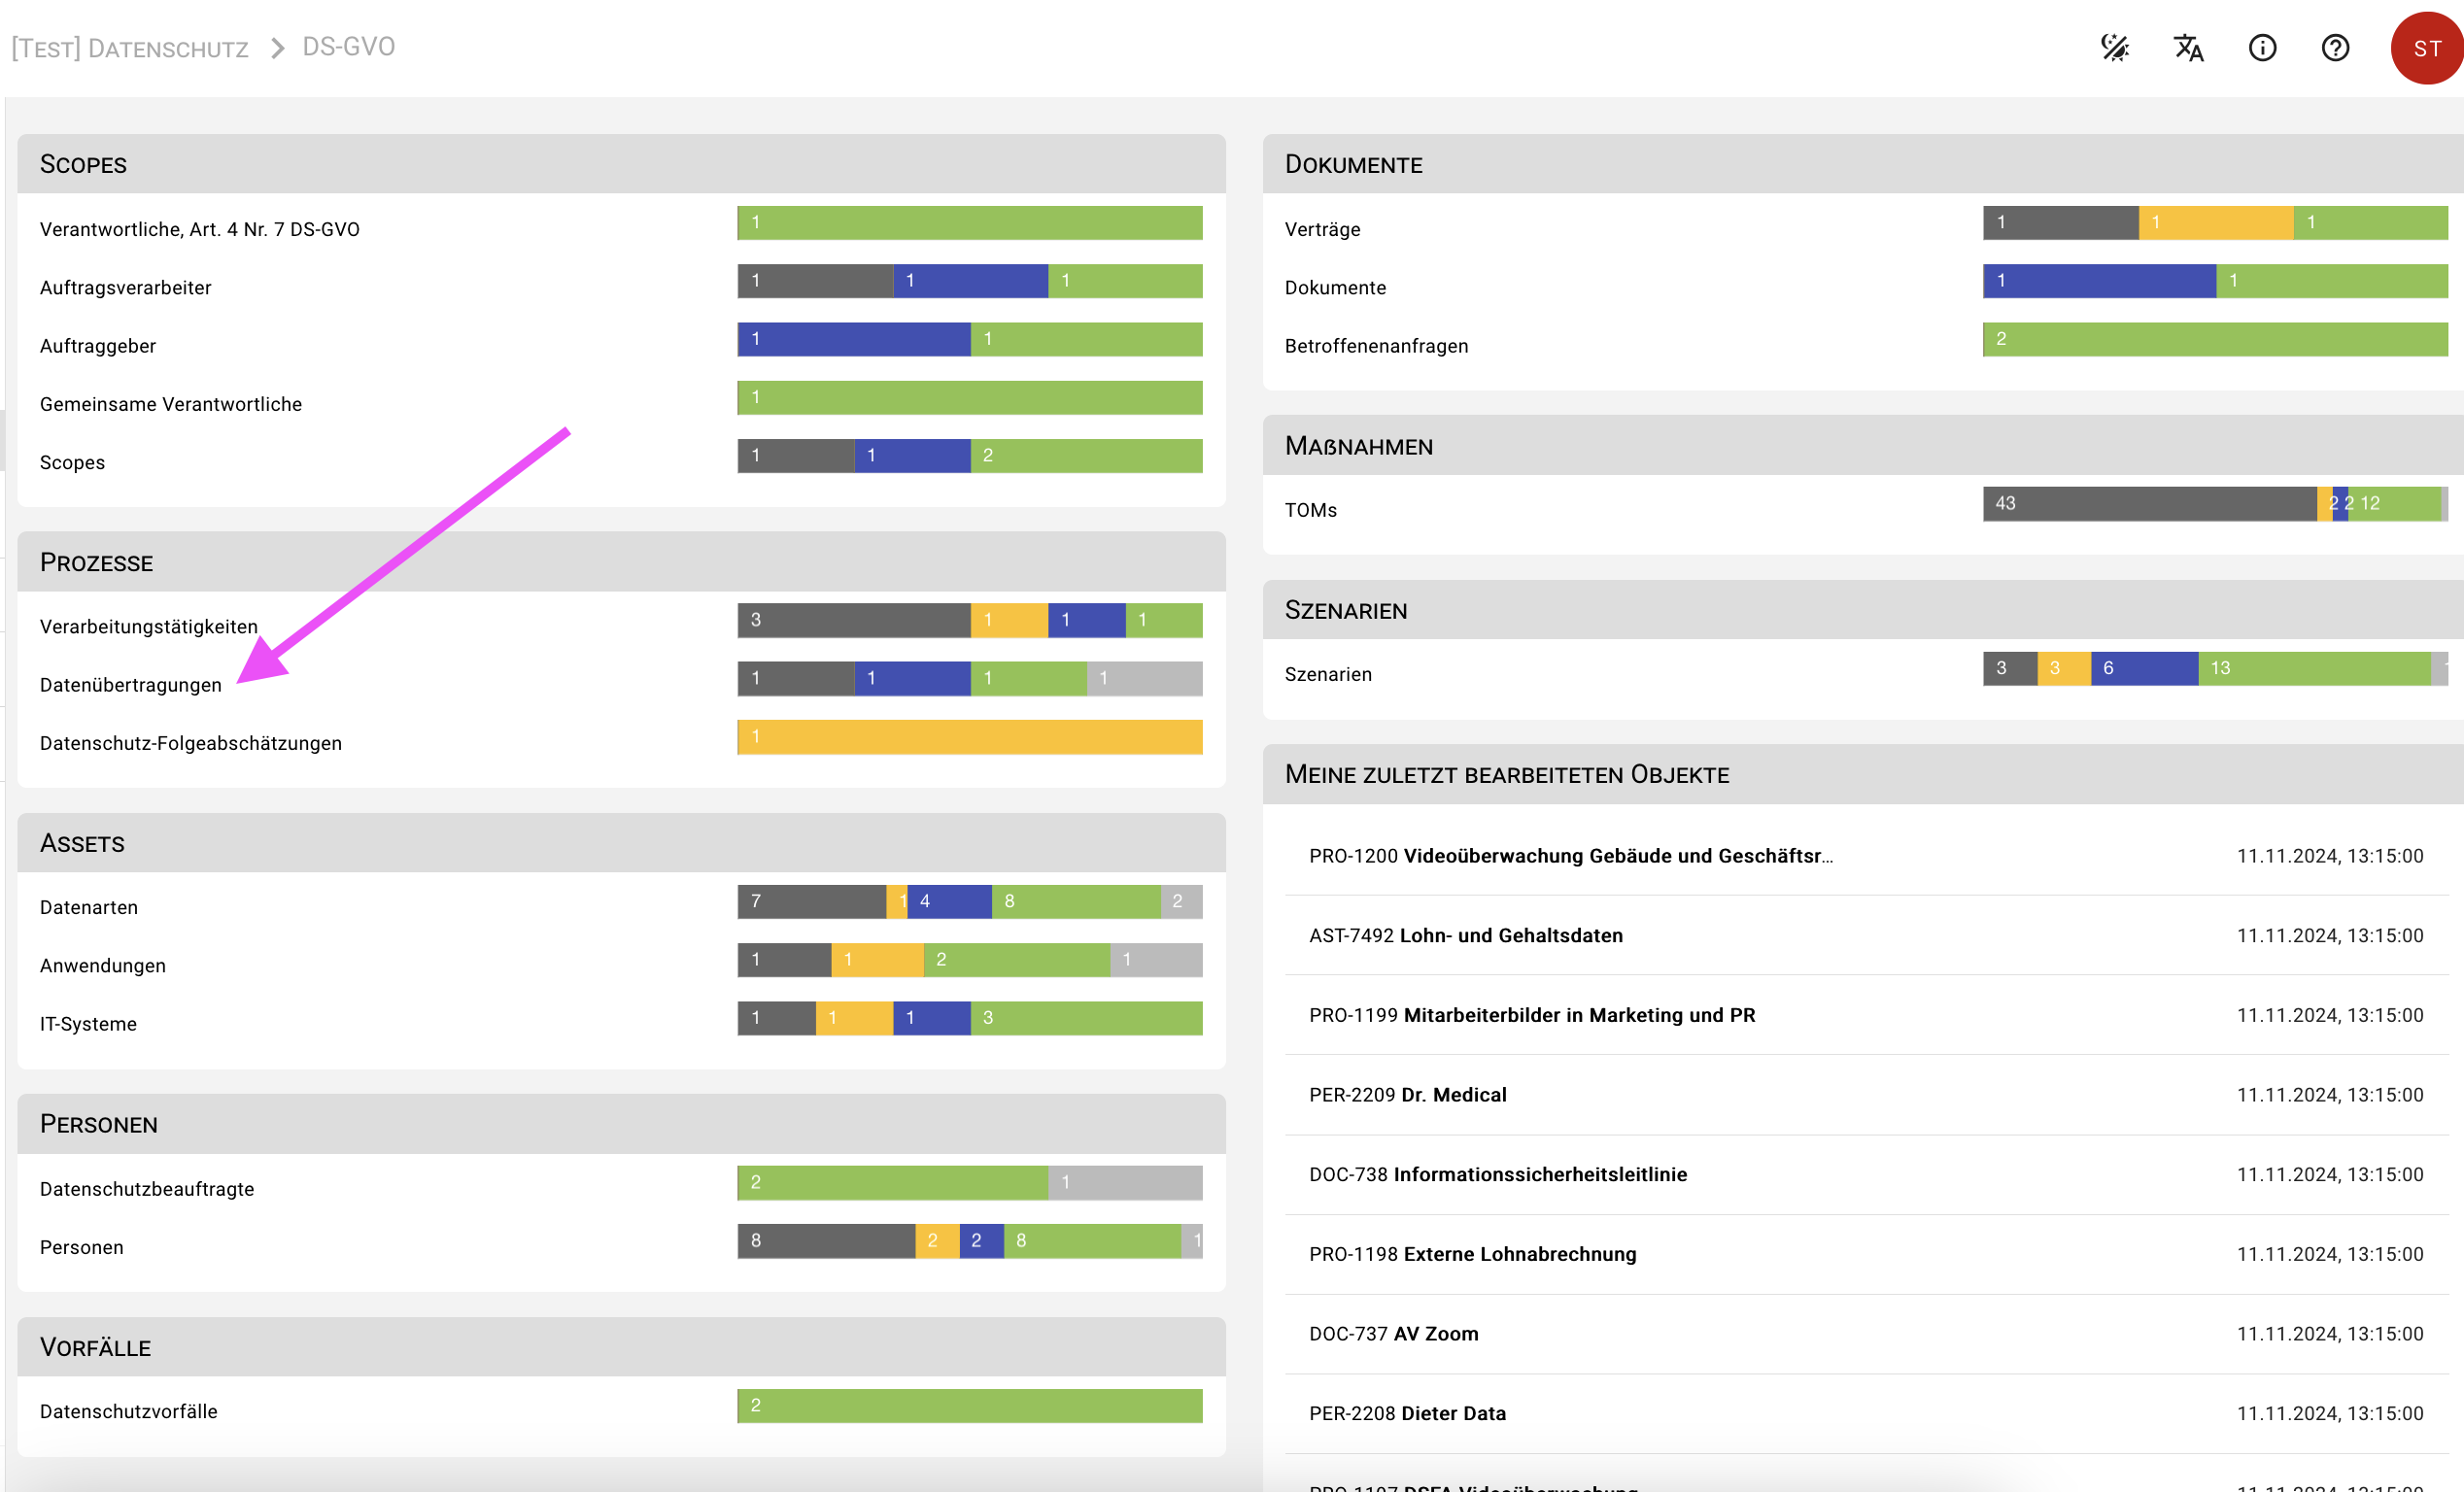Click the Datenschutzvorfälle green bar
Image resolution: width=2464 pixels, height=1492 pixels.
click(x=969, y=1405)
